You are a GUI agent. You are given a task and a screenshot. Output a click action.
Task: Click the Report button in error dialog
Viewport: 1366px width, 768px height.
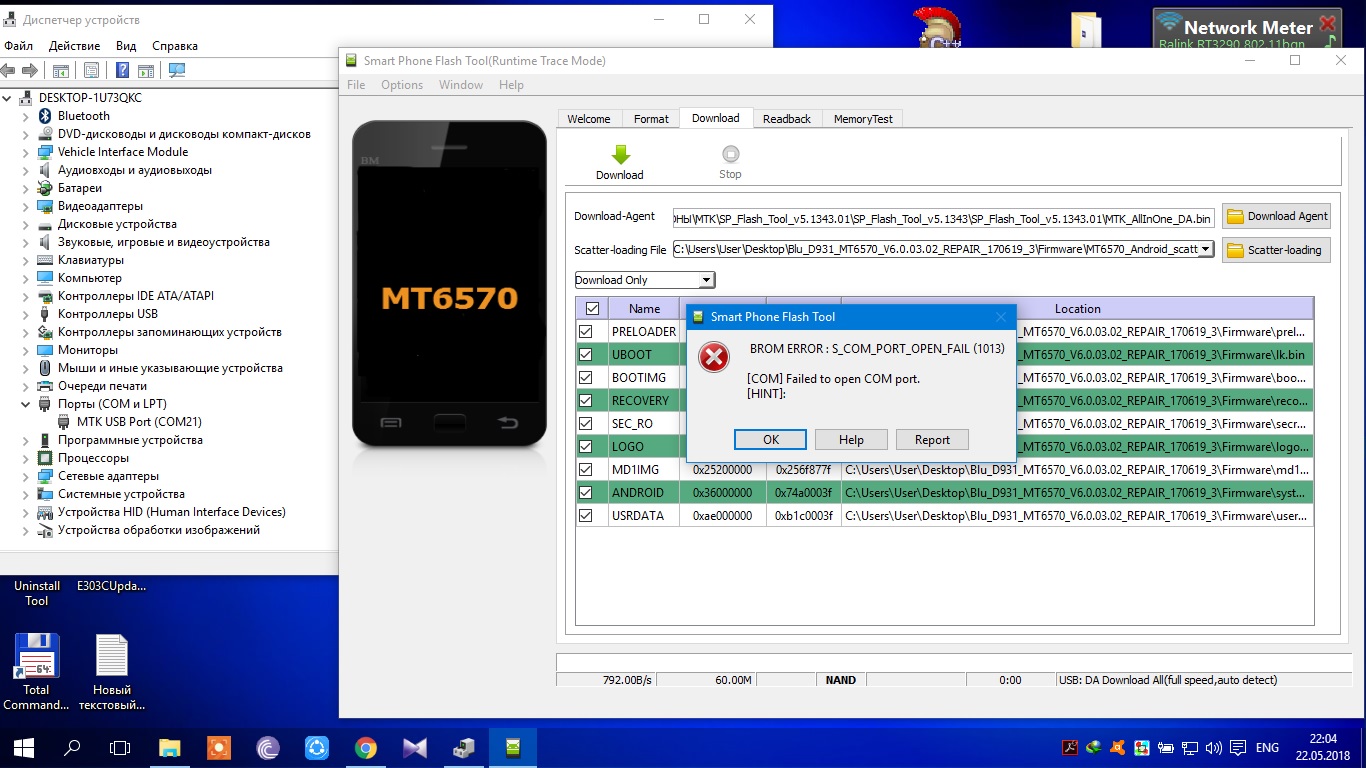[x=932, y=440]
